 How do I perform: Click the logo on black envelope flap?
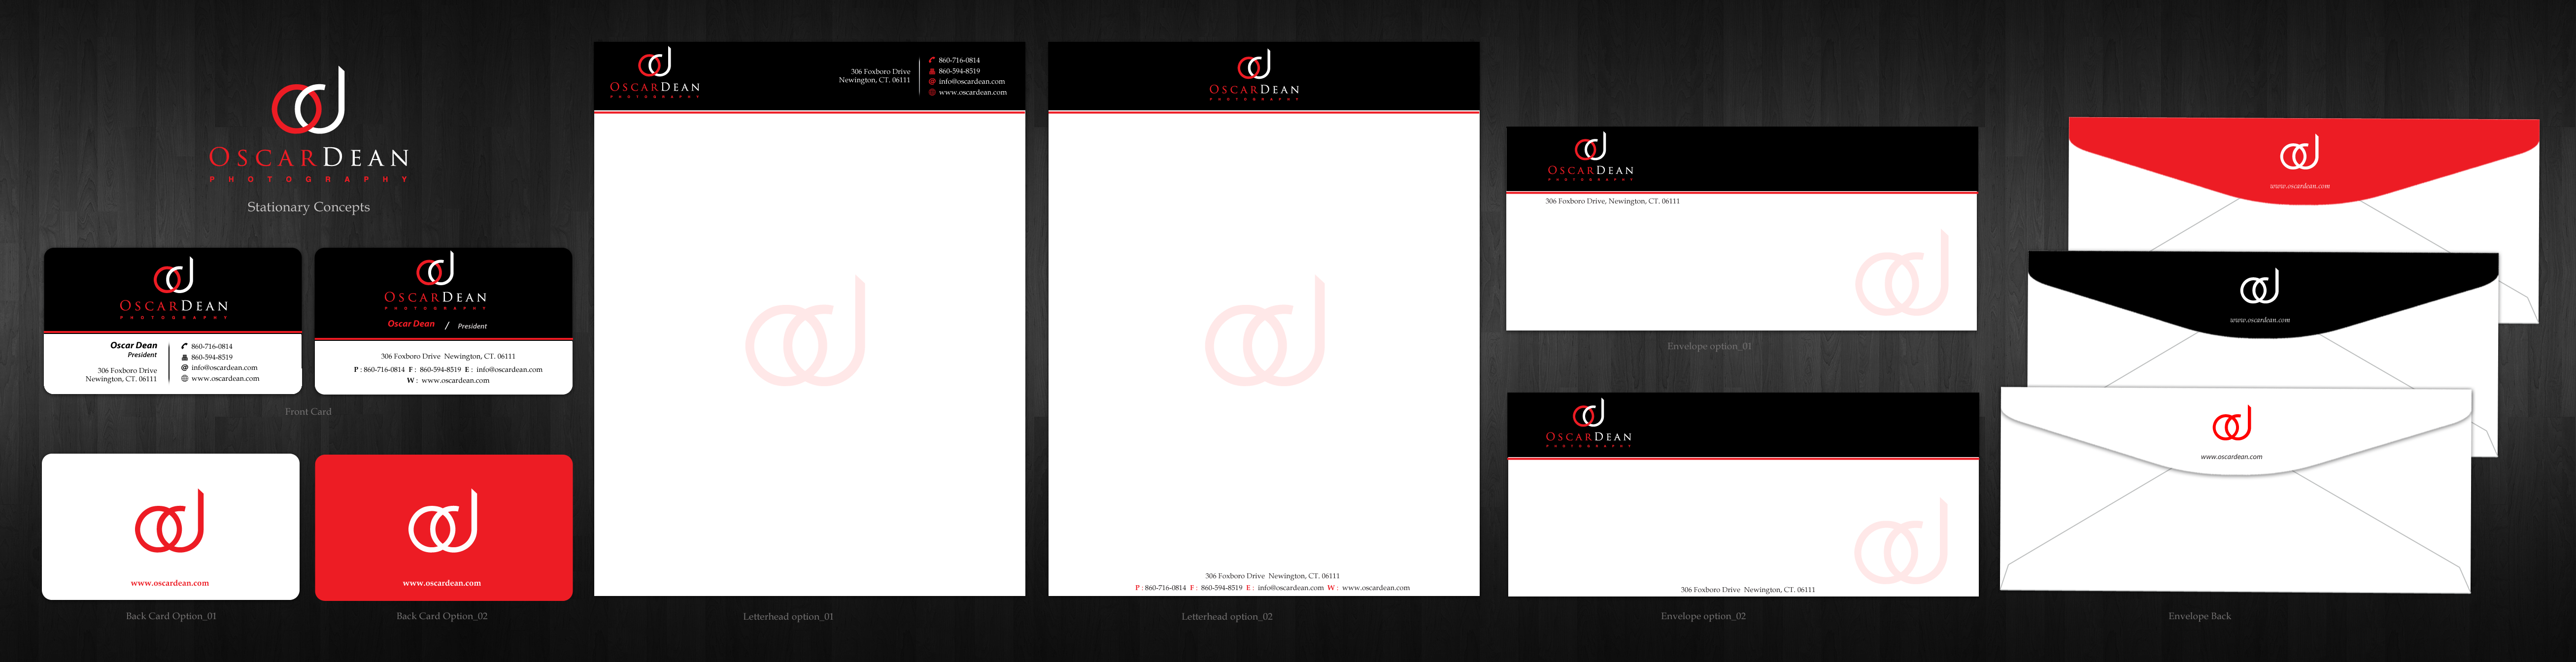coord(2260,287)
